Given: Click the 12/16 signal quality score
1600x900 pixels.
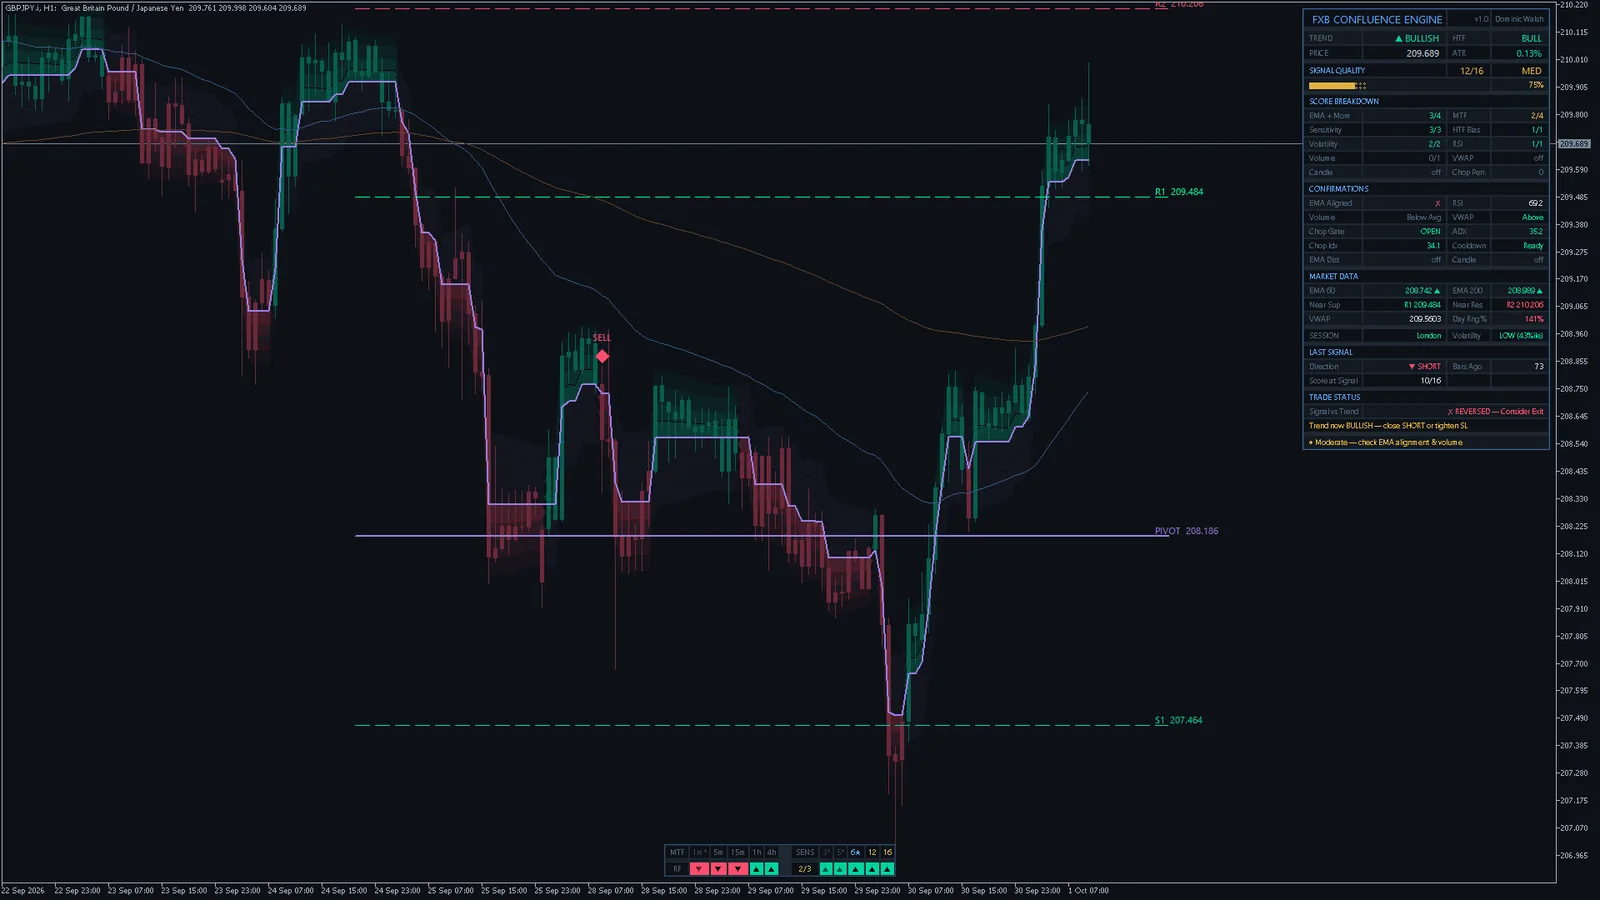Looking at the screenshot, I should [x=1471, y=71].
